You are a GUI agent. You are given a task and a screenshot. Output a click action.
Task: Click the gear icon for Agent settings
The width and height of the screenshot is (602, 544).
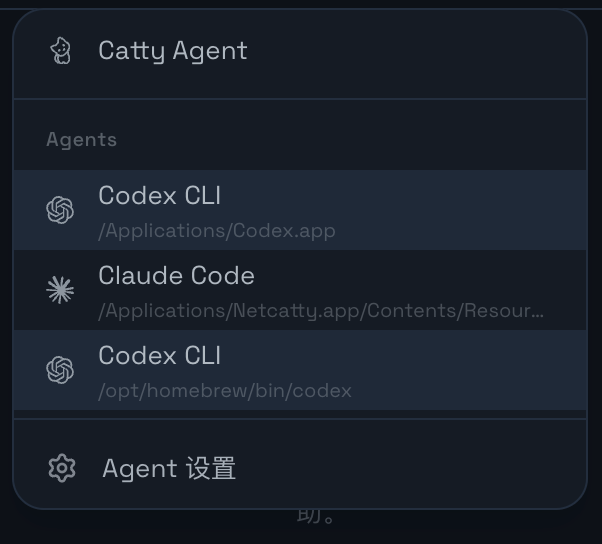[62, 468]
